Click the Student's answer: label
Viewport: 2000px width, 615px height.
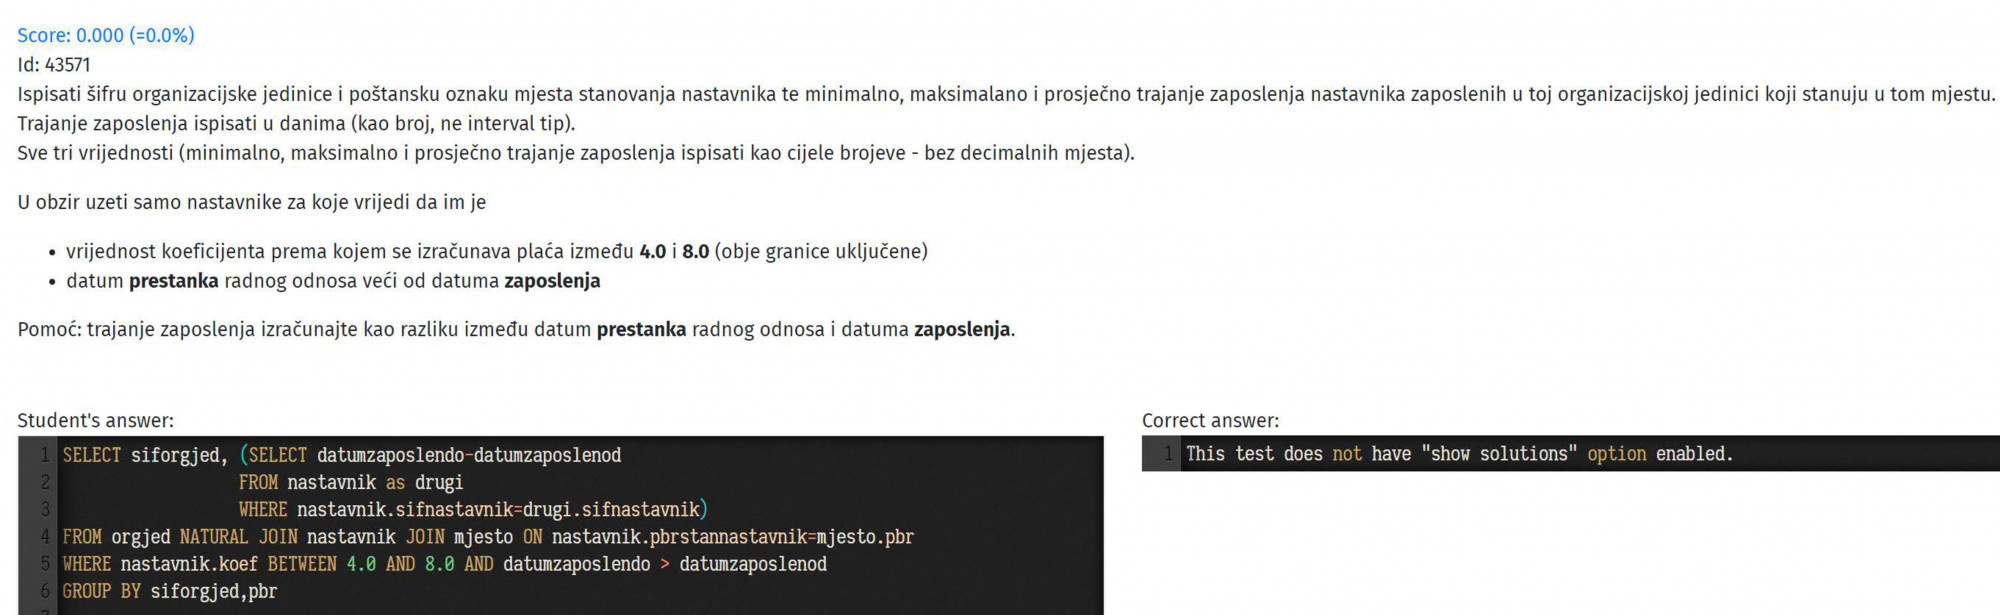[95, 421]
